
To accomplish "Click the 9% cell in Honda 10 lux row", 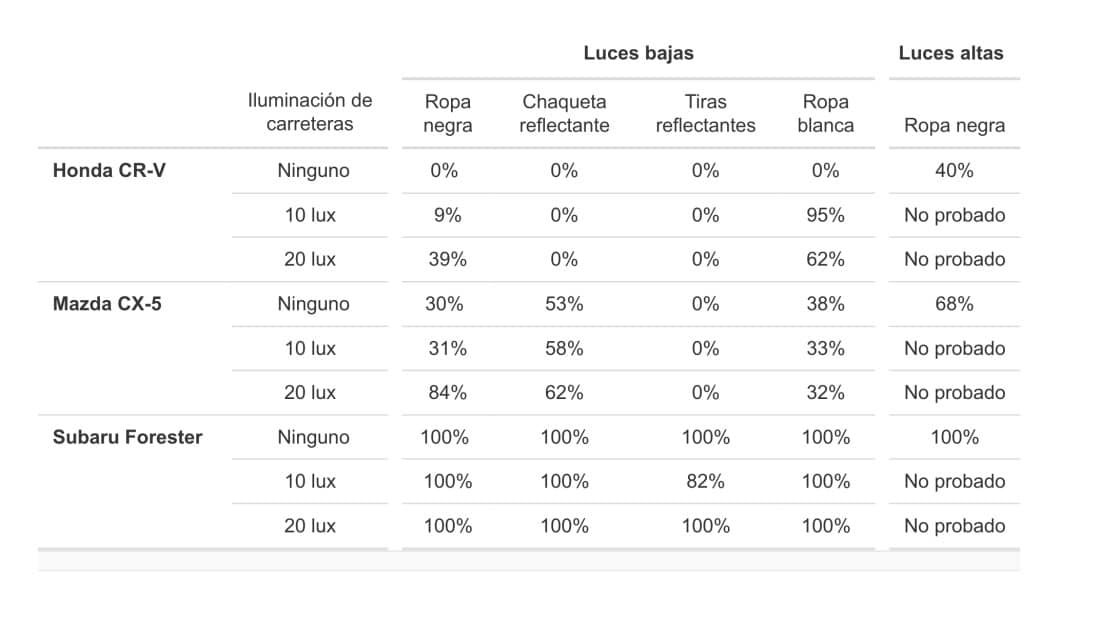I will (x=448, y=215).
